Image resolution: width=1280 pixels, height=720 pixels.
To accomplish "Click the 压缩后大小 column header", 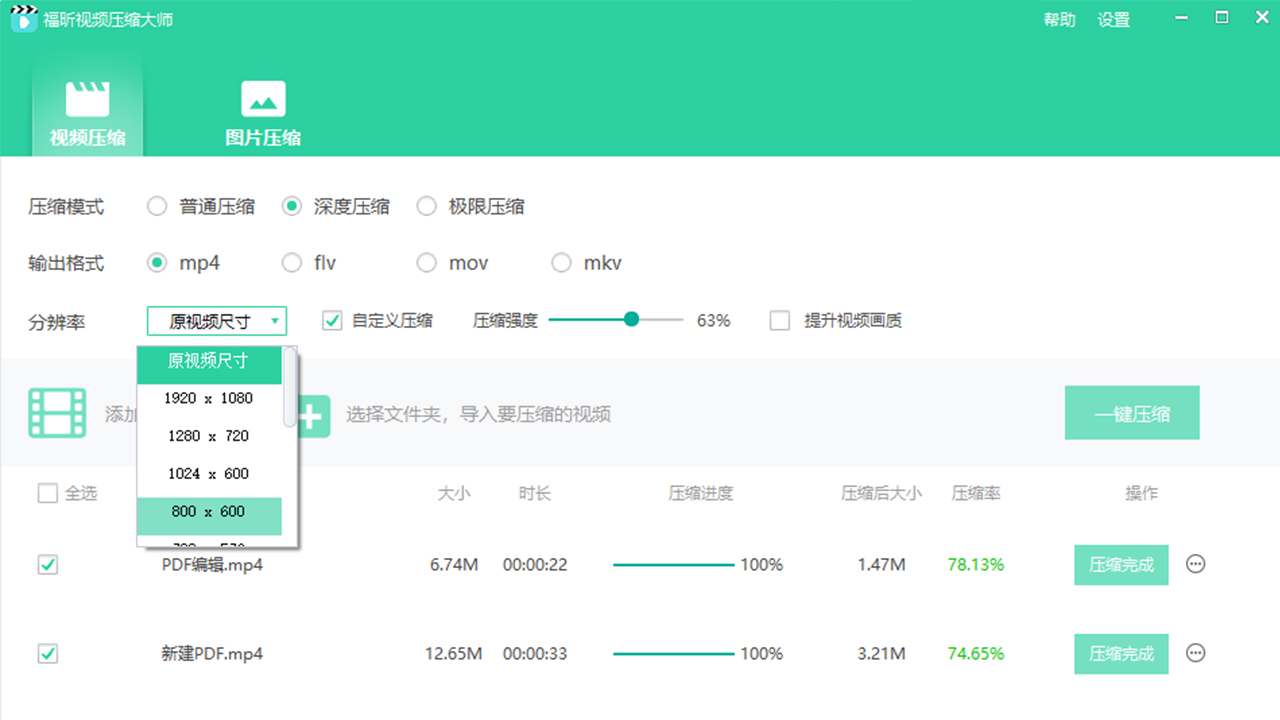I will click(x=881, y=493).
